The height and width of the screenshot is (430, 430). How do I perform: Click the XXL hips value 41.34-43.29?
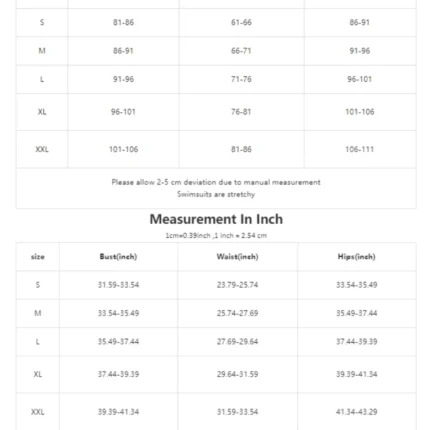click(356, 412)
